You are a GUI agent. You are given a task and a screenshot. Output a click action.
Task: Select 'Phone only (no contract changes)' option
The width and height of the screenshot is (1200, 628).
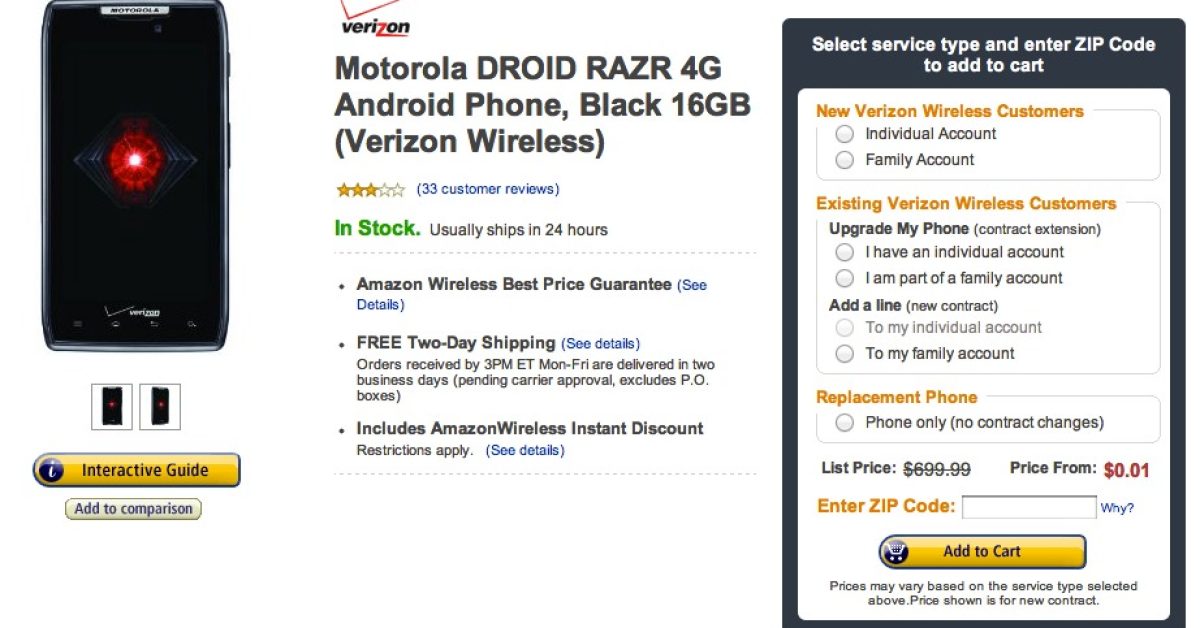tap(845, 423)
